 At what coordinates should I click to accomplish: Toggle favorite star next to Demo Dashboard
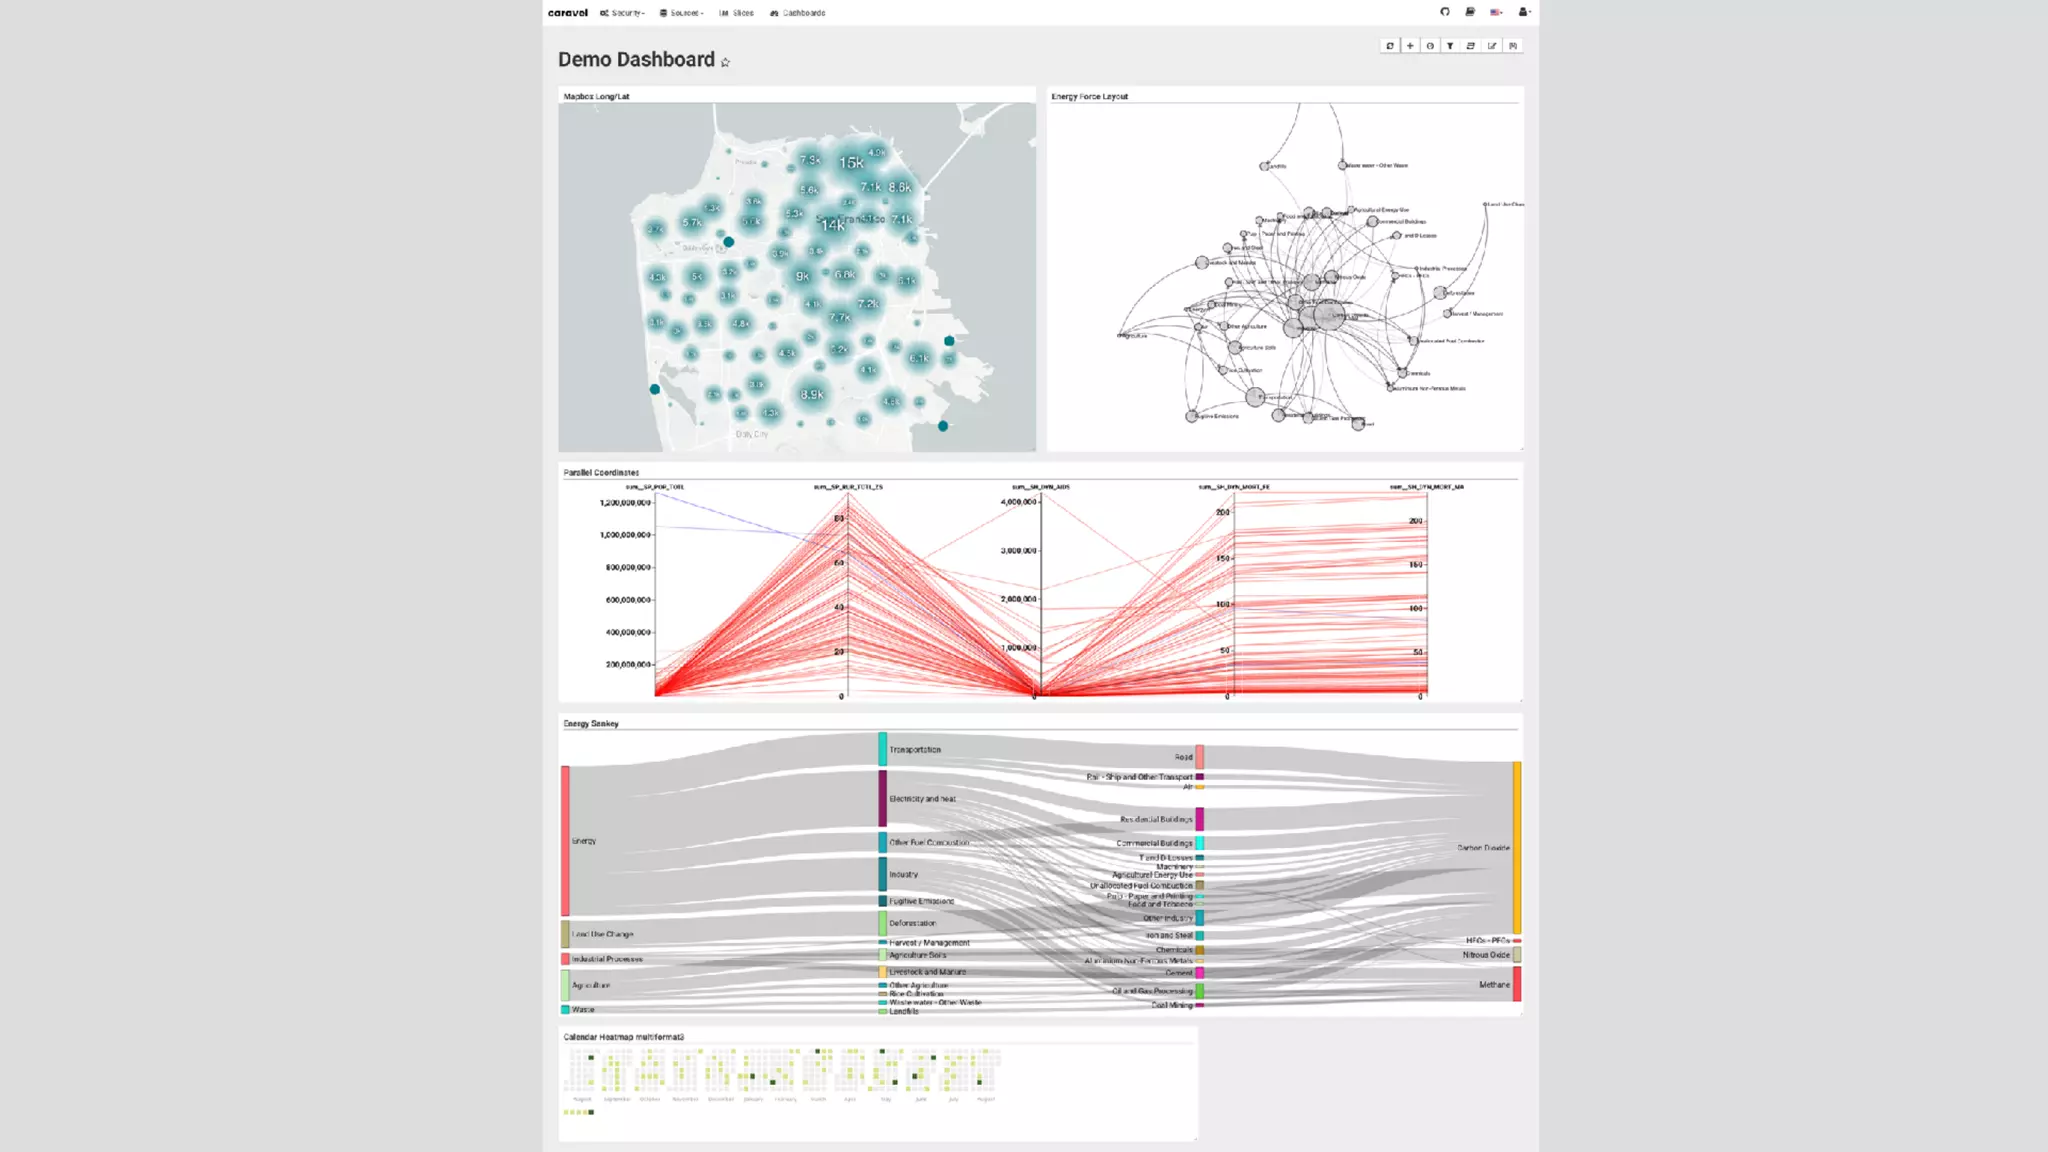point(725,62)
